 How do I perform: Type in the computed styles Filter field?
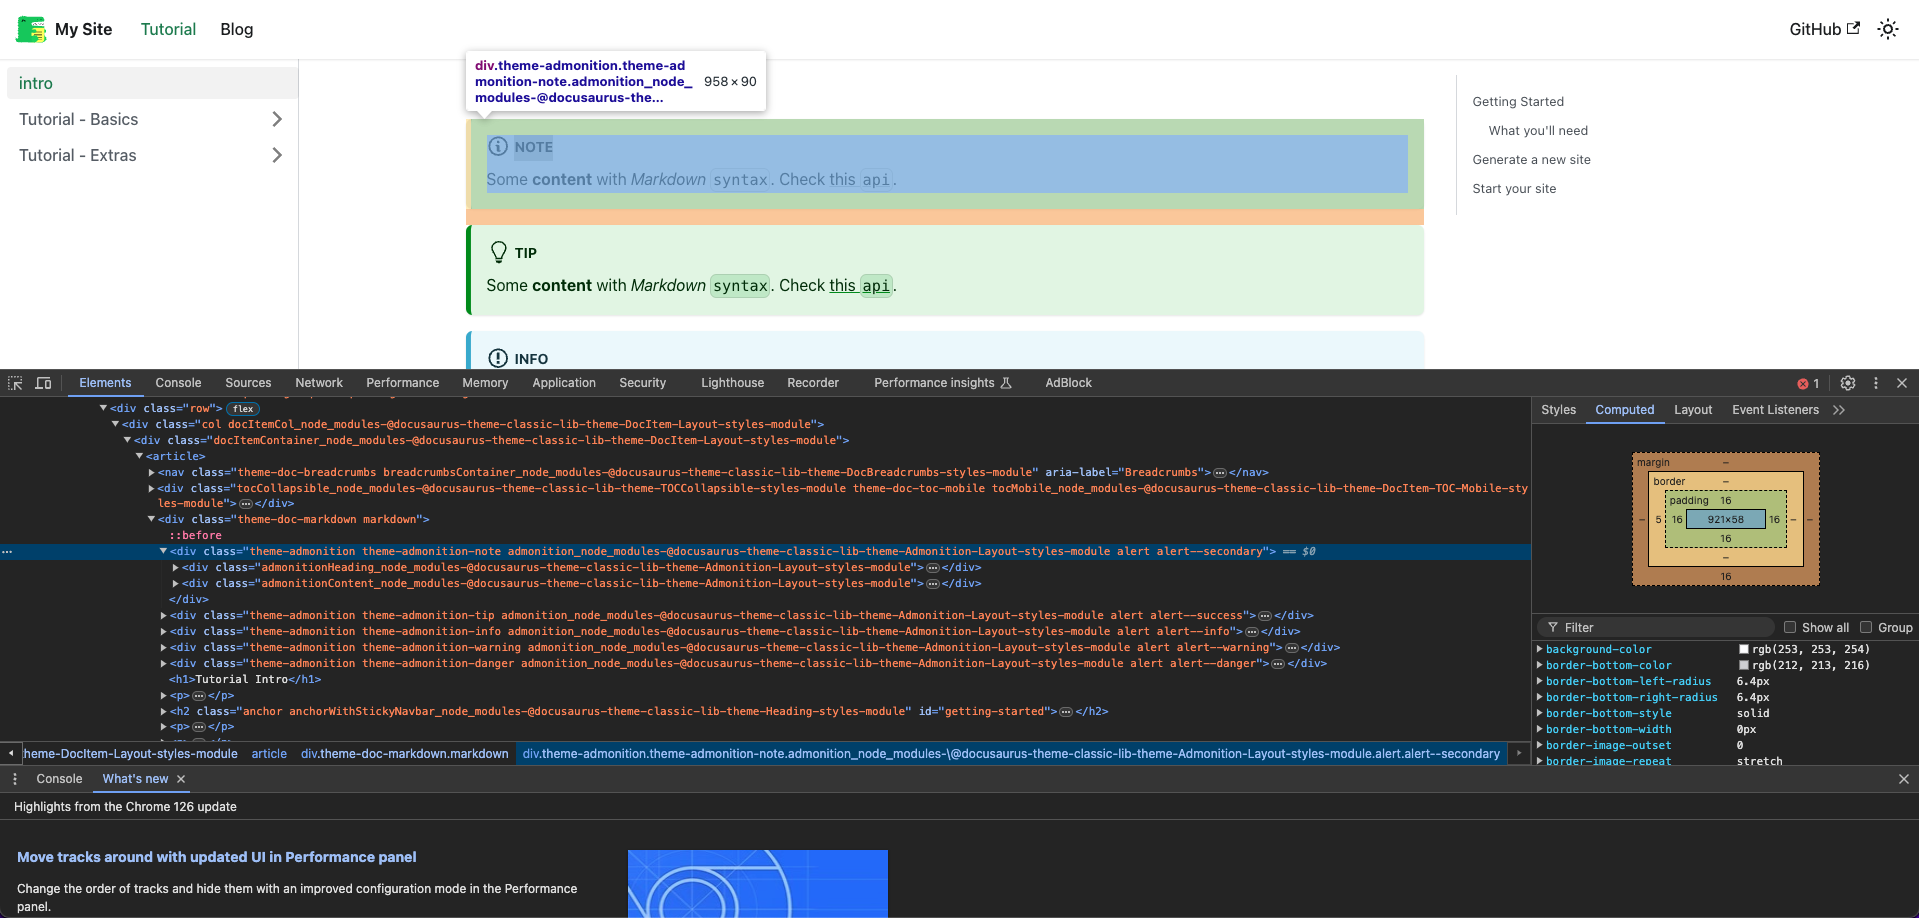(1660, 627)
